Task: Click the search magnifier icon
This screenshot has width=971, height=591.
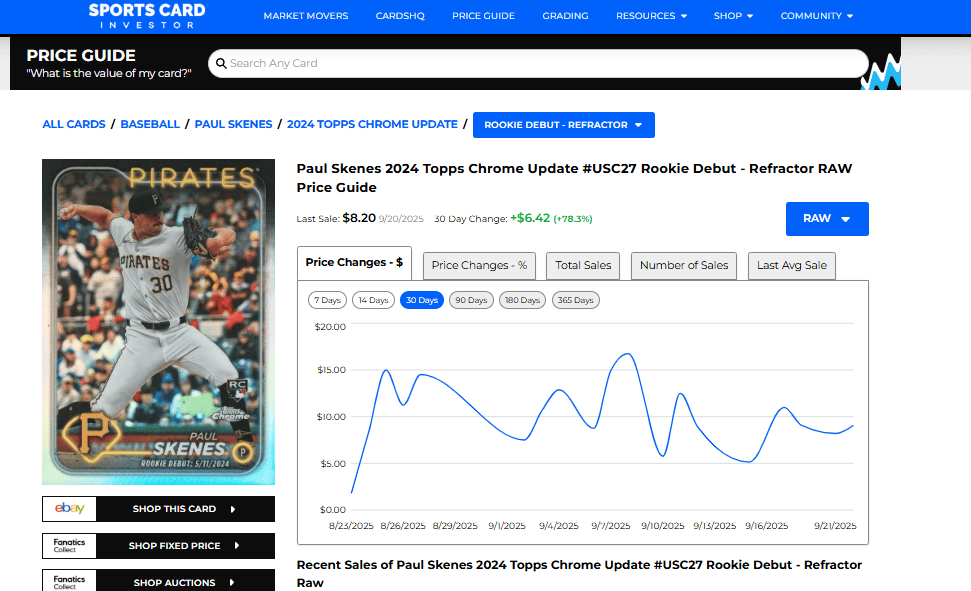Action: tap(219, 63)
